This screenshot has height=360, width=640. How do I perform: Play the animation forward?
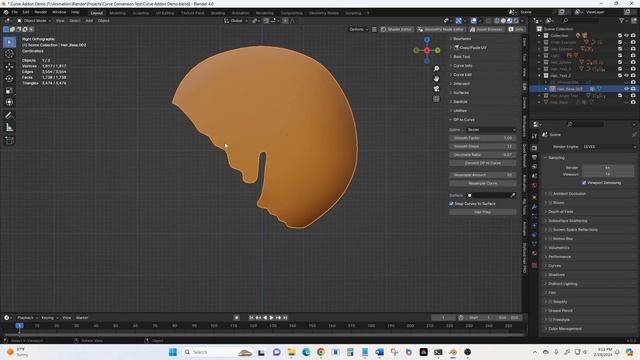(x=271, y=318)
